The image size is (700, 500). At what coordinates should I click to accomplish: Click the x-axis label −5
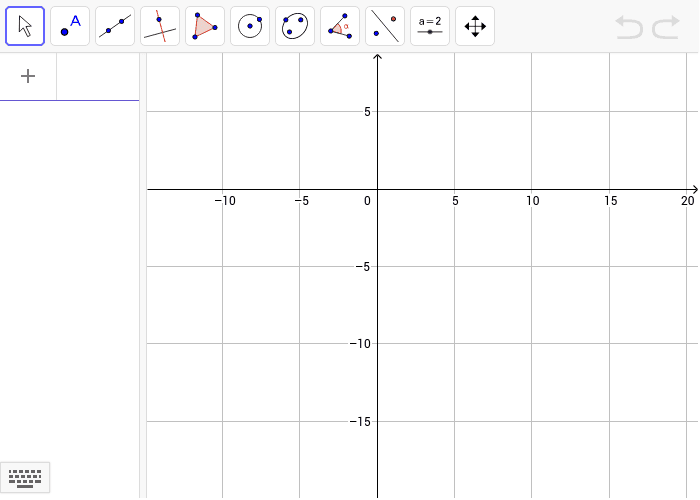click(x=302, y=201)
